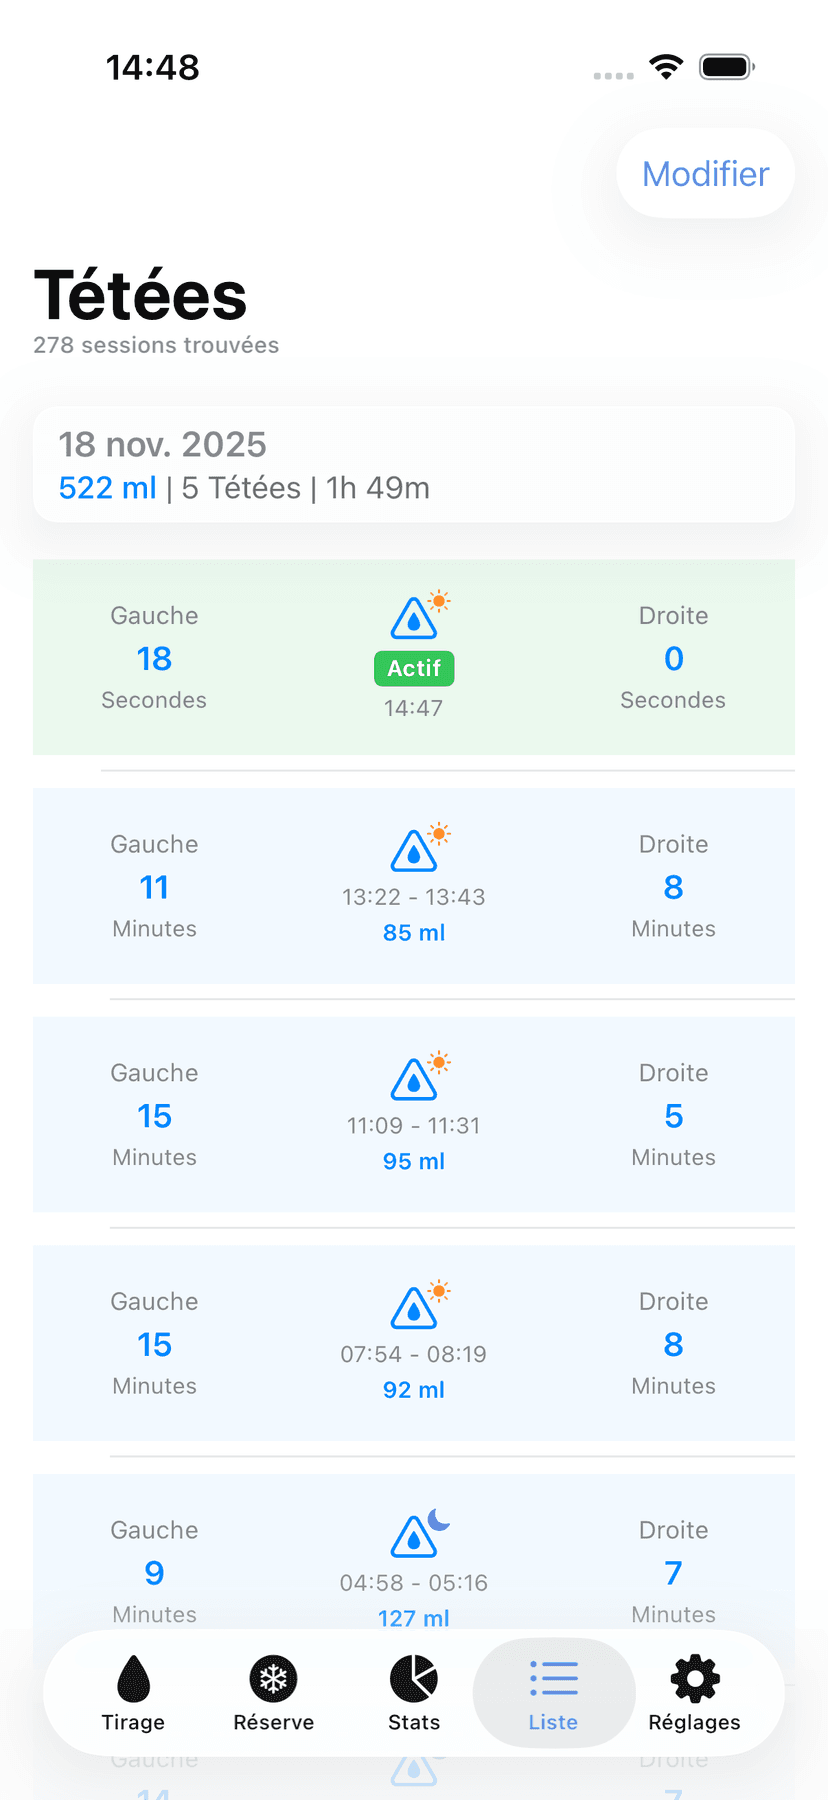Open the Stats pie chart icon
The width and height of the screenshot is (828, 1800).
[x=414, y=1678]
